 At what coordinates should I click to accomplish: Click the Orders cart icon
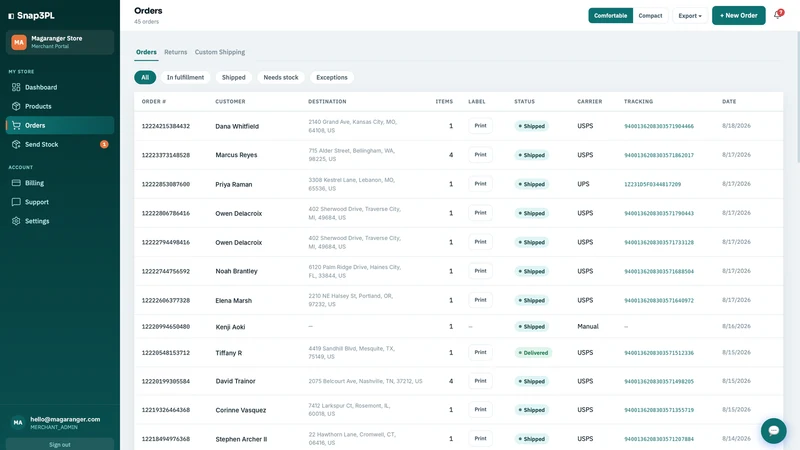pyautogui.click(x=16, y=125)
